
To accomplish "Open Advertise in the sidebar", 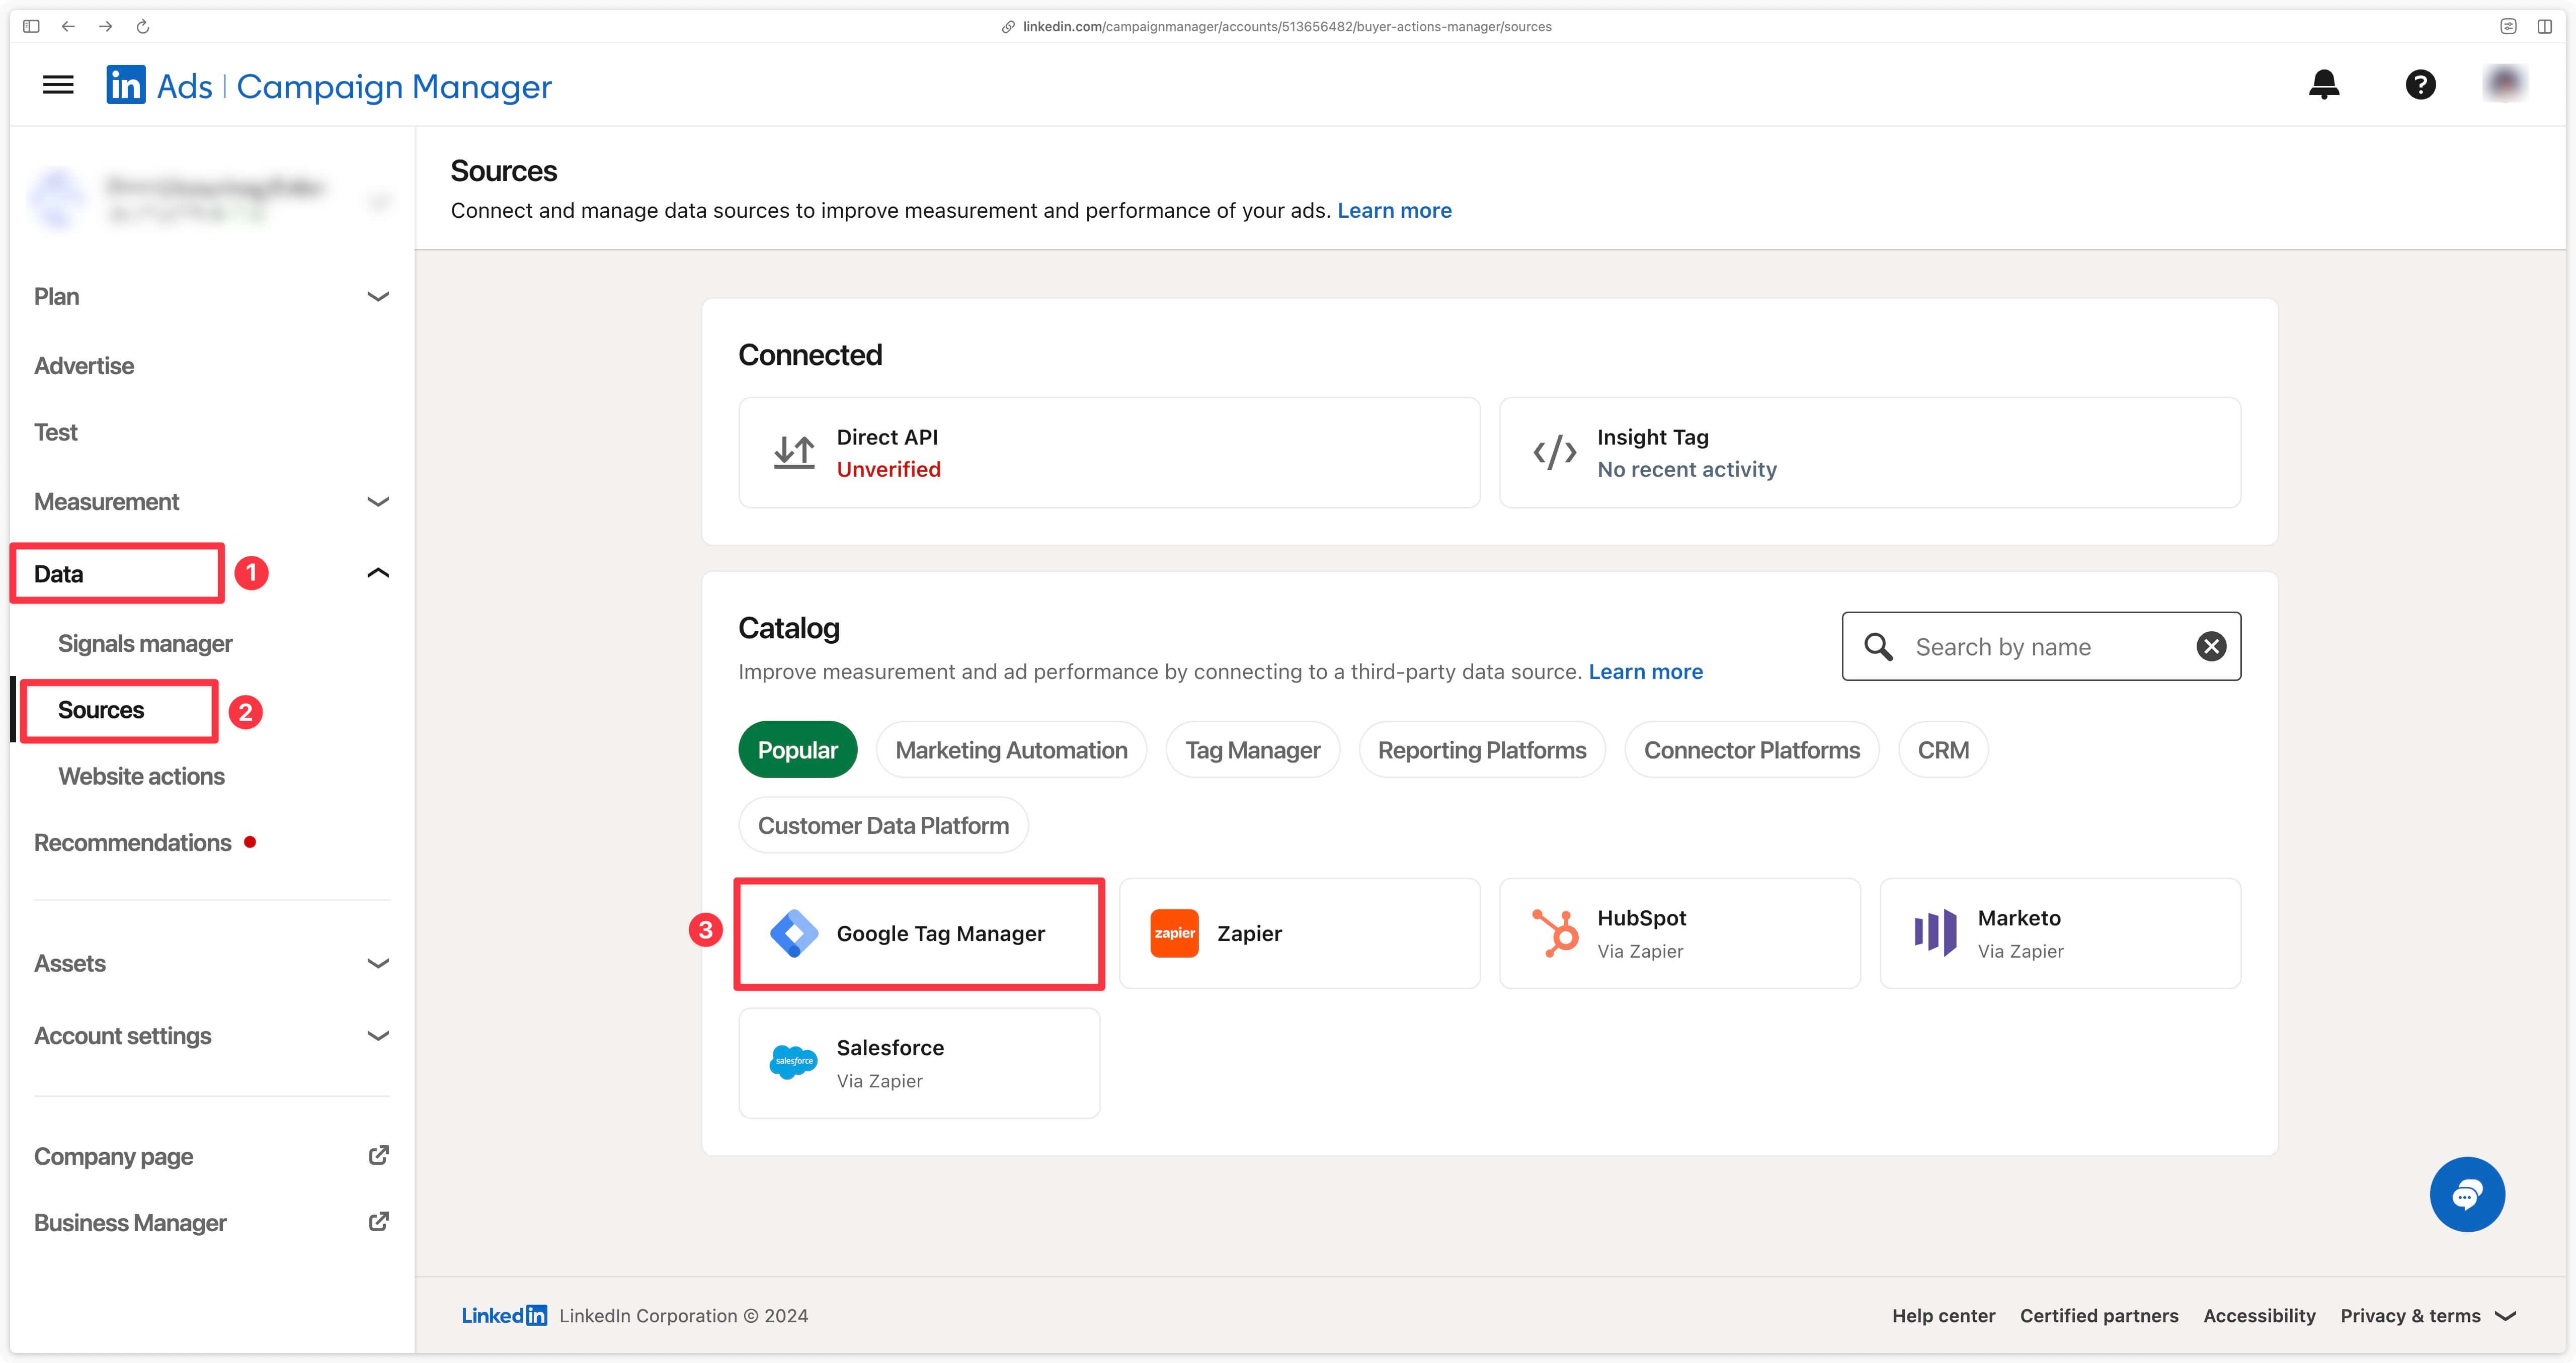I will (84, 366).
